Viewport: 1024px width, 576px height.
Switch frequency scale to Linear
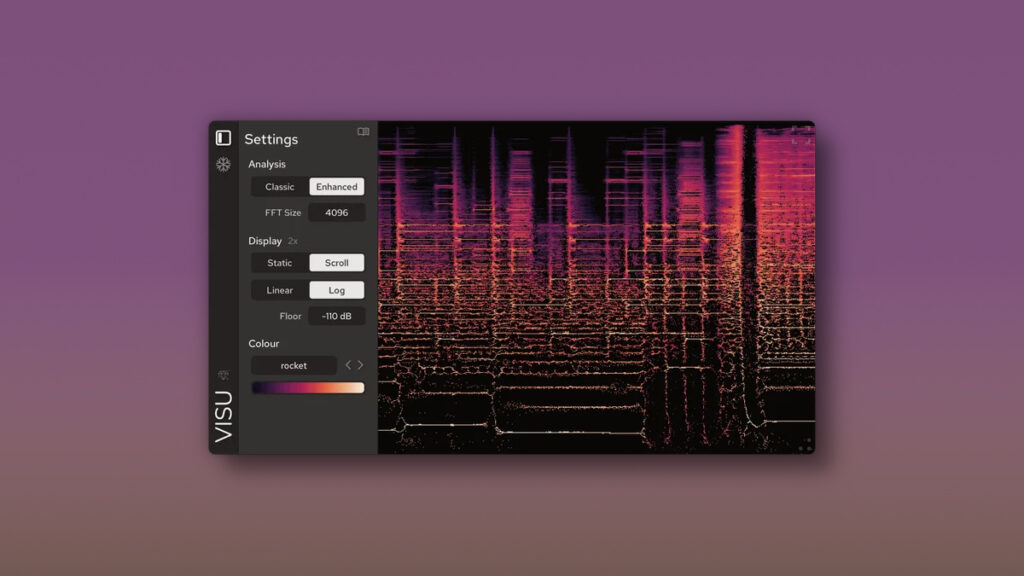point(280,290)
